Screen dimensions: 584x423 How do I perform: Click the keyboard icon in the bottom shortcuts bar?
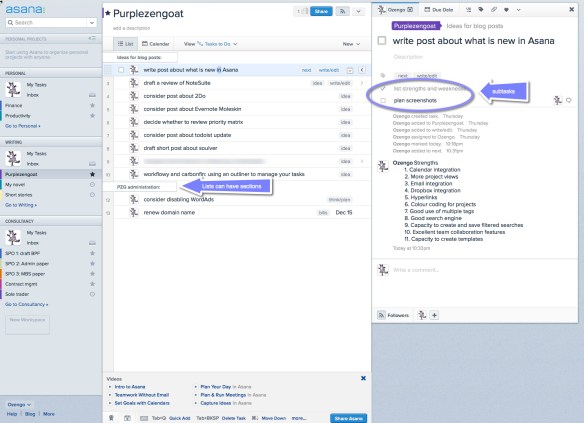click(x=144, y=418)
